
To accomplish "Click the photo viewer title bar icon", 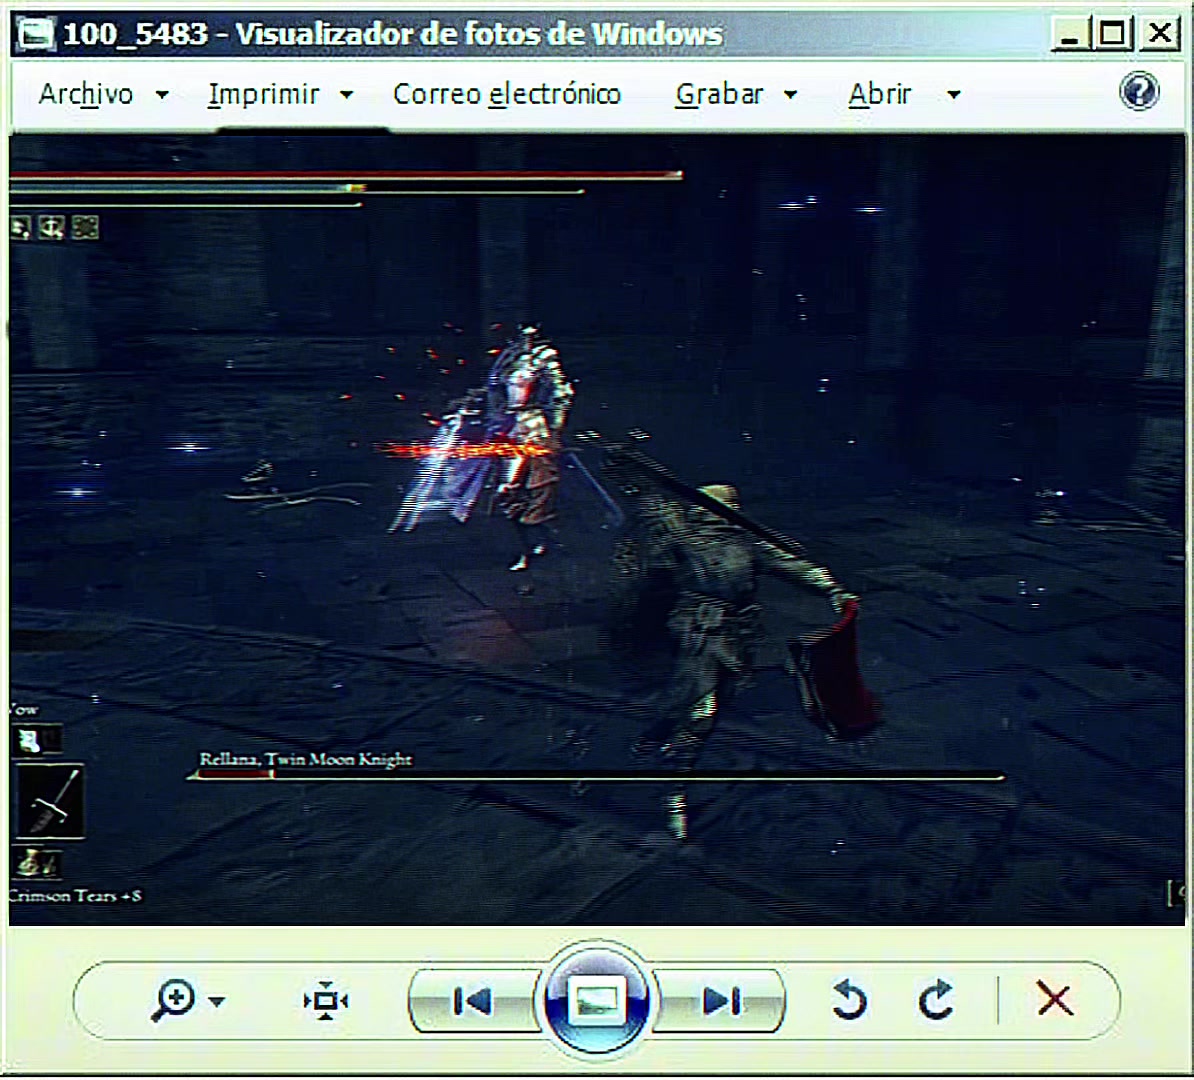I will [36, 34].
